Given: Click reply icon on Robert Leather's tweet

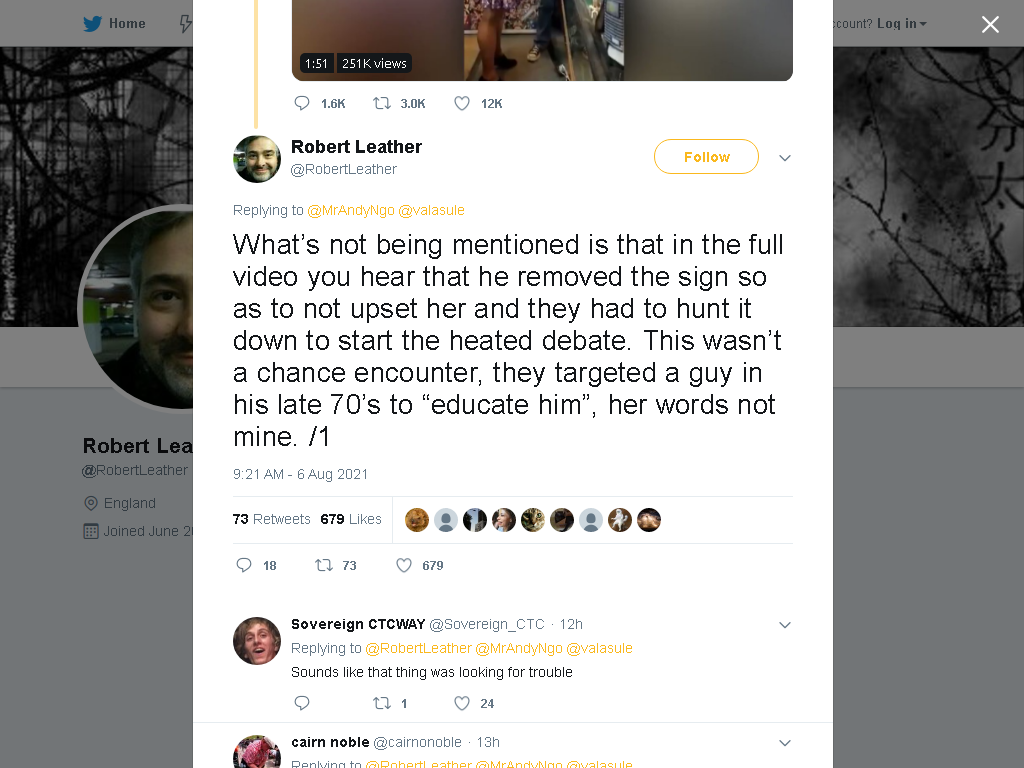Looking at the screenshot, I should 244,565.
